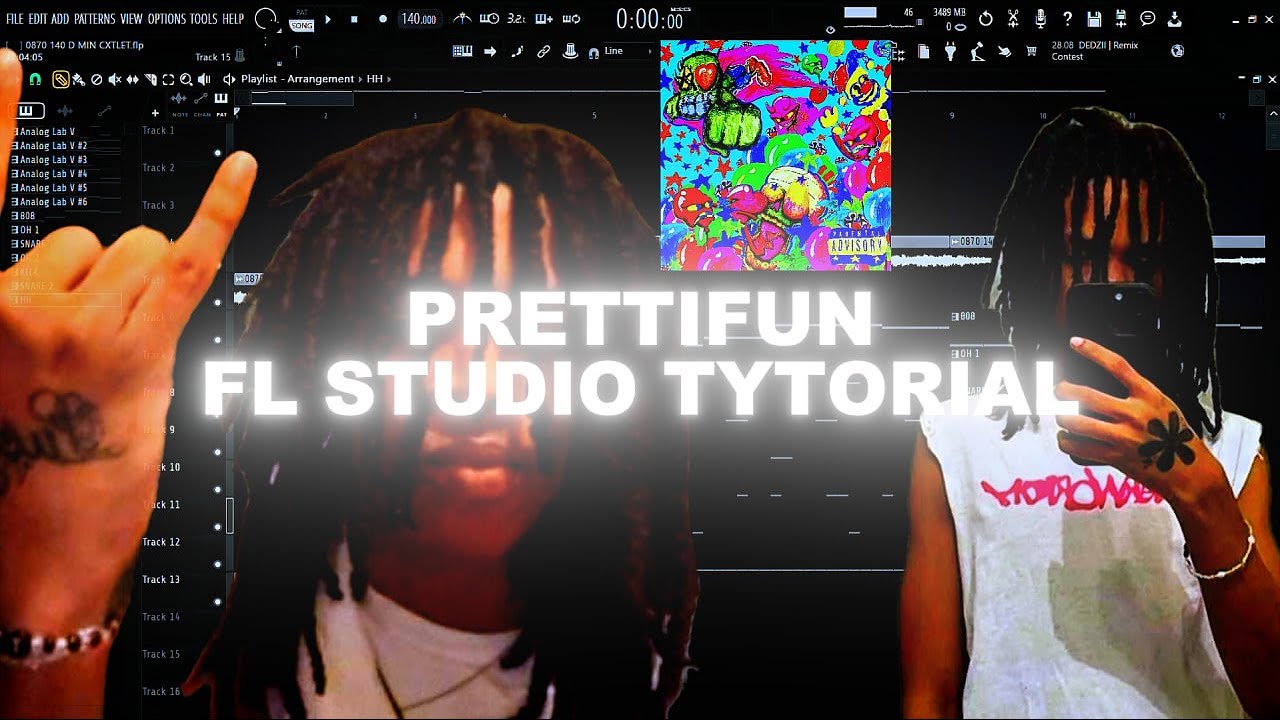Open the one-click audio recording microphone icon
Viewport: 1280px width, 720px height.
[x=1041, y=19]
